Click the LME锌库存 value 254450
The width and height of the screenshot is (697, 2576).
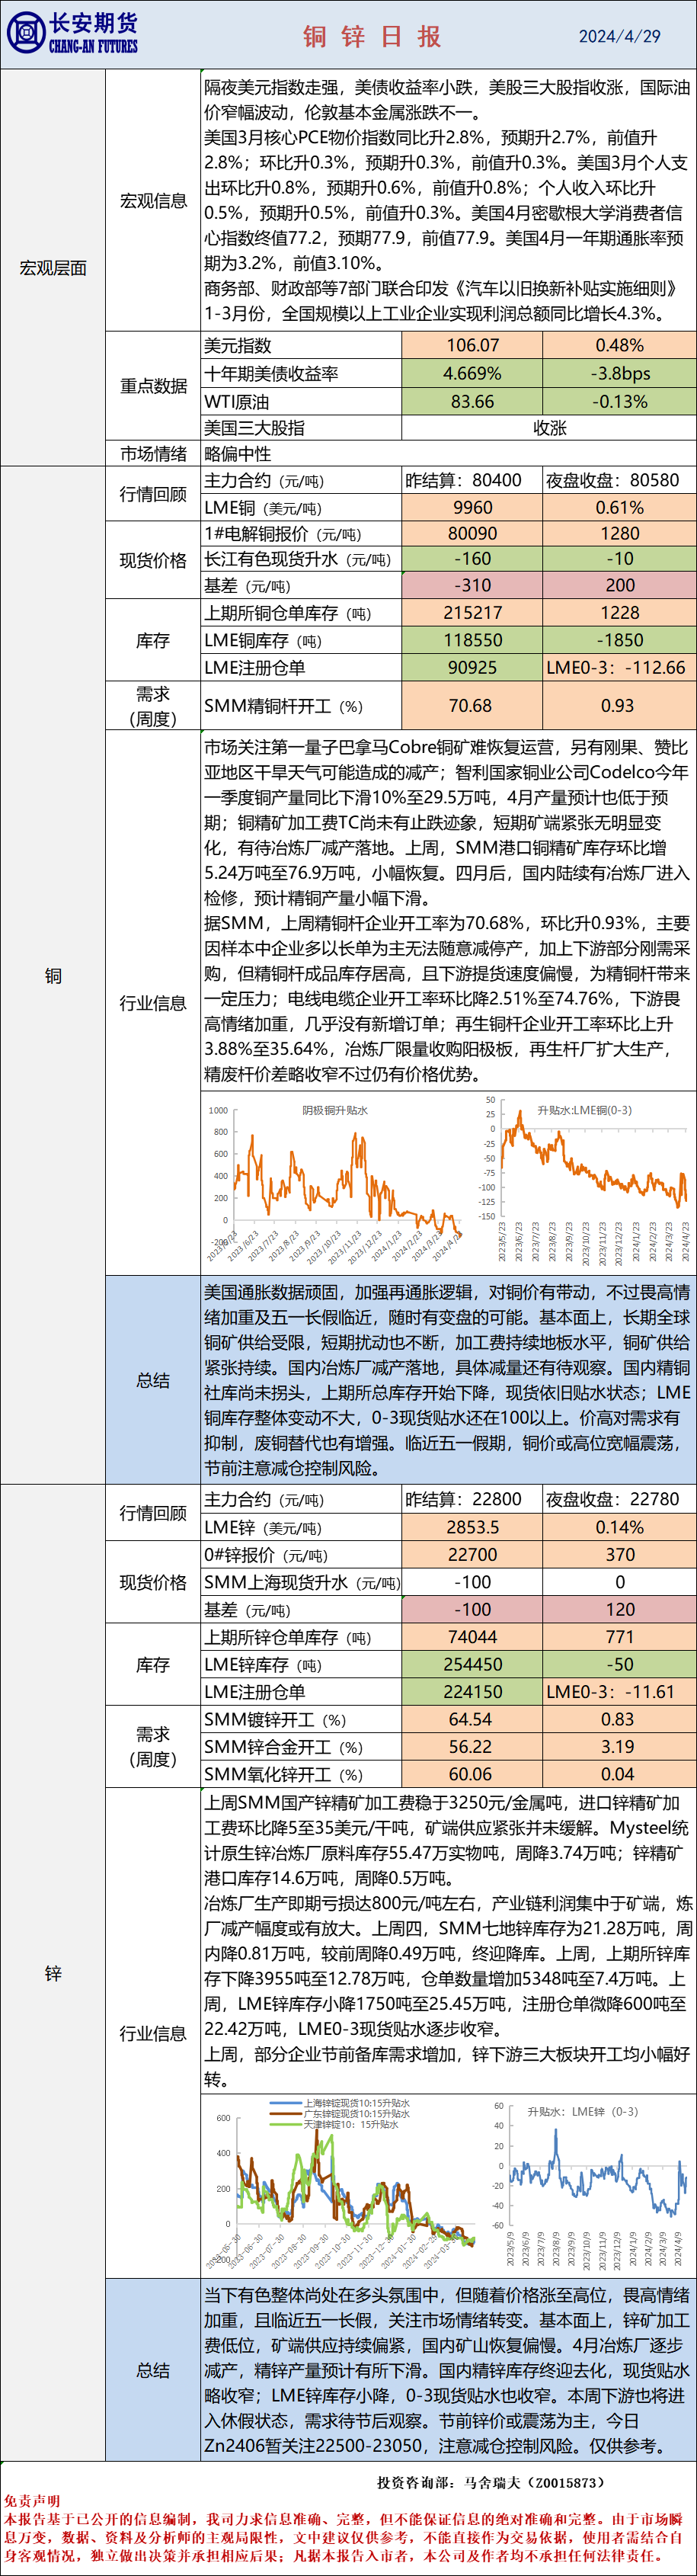[x=472, y=1664]
